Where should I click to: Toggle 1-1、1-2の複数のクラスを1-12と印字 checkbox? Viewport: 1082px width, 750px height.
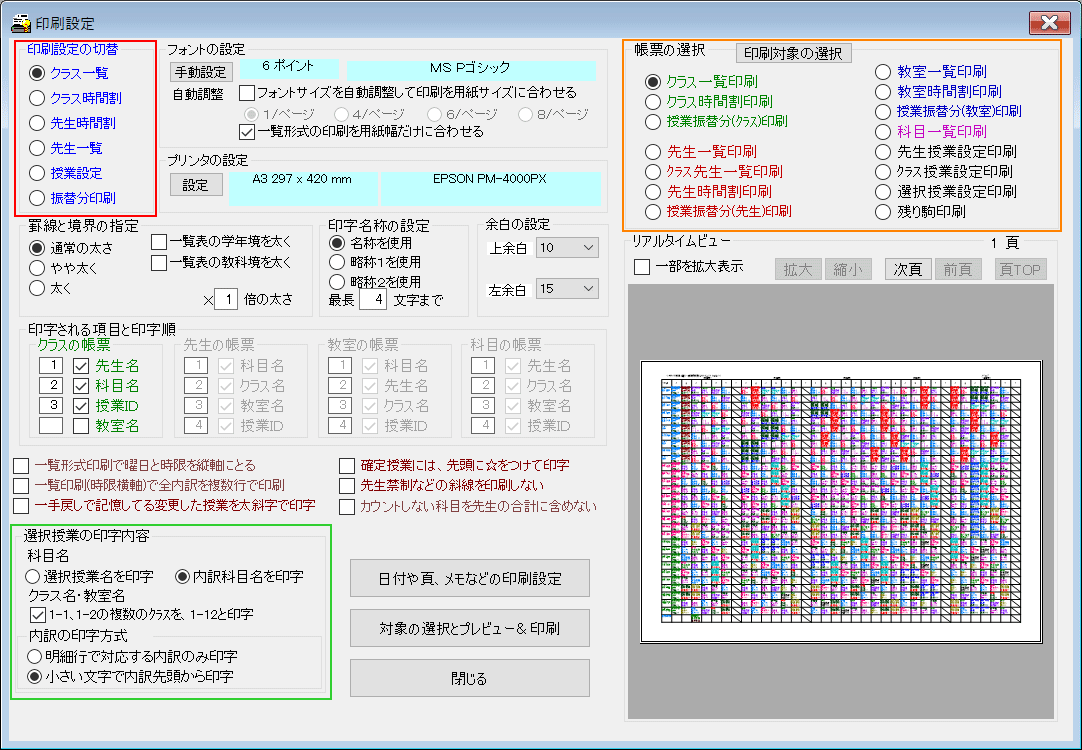pos(38,614)
